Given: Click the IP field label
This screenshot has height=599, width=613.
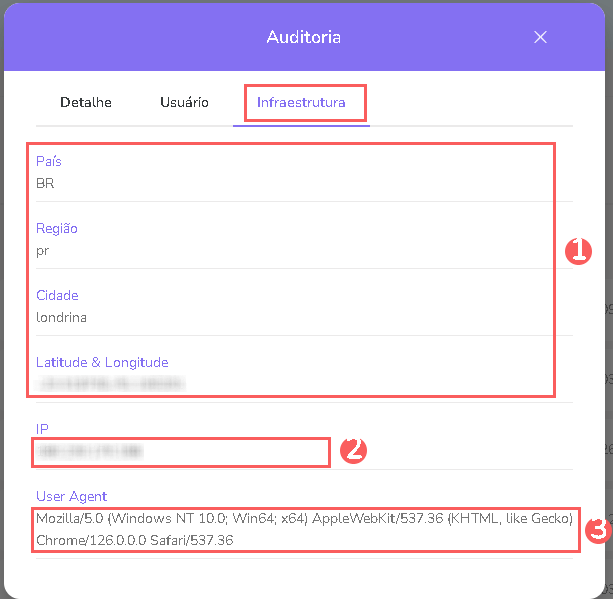Looking at the screenshot, I should point(42,429).
